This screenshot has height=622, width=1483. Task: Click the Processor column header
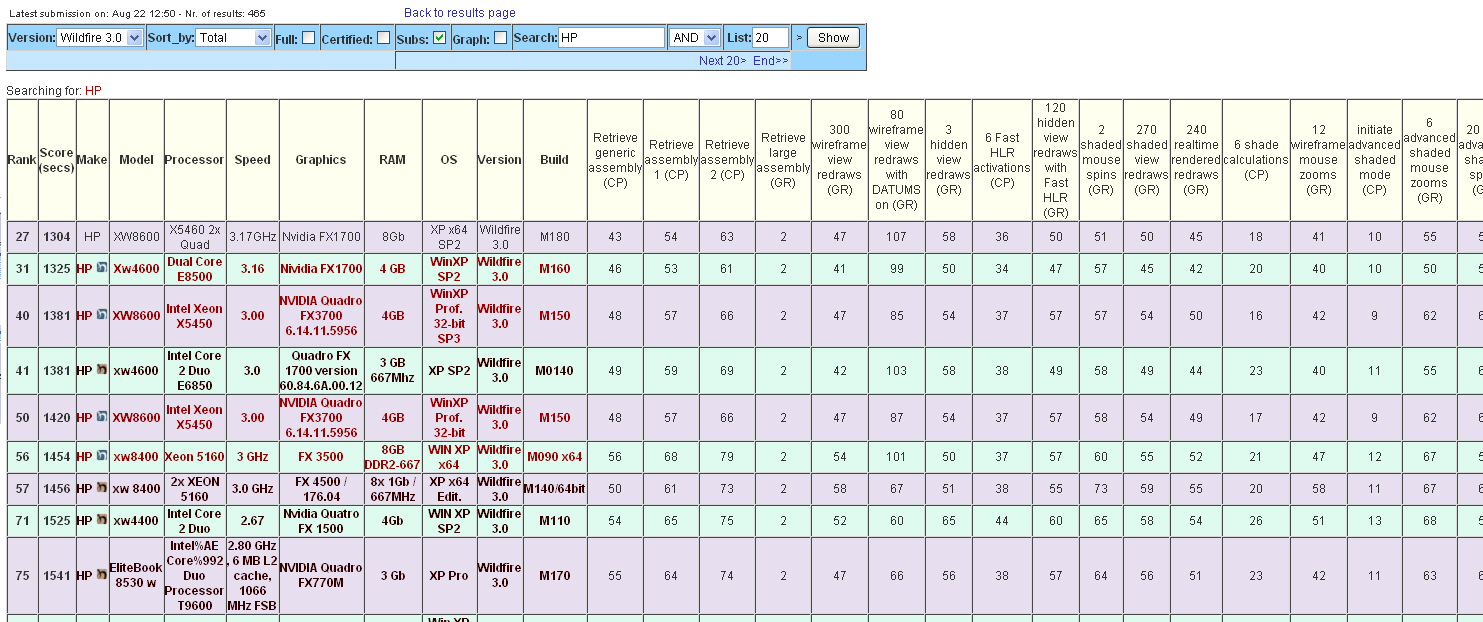195,160
